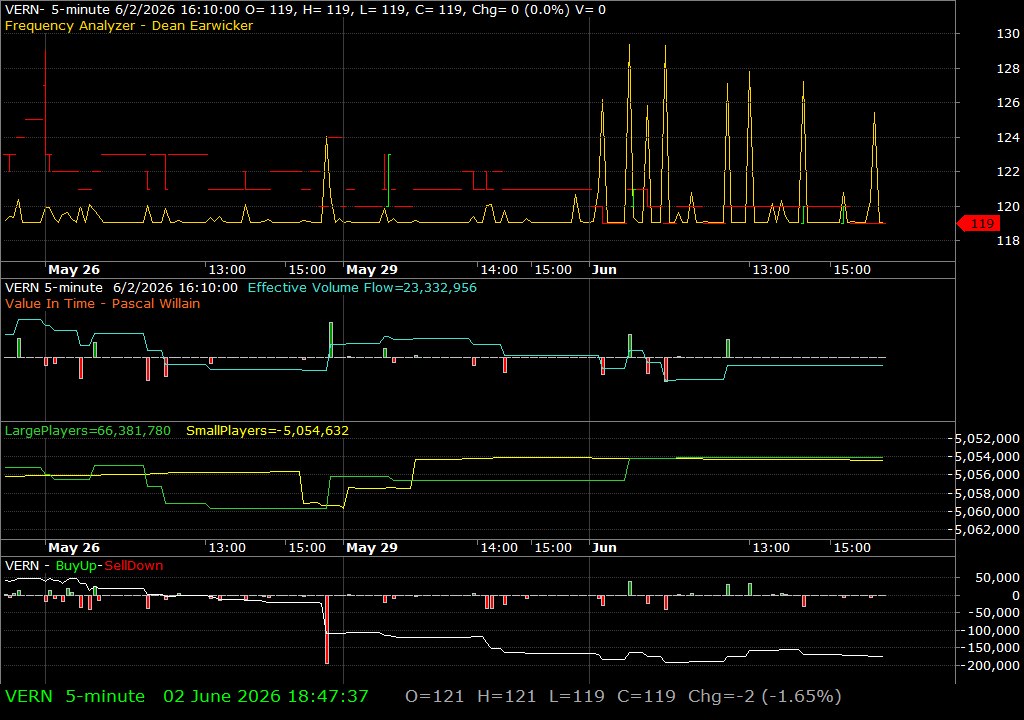Image resolution: width=1024 pixels, height=720 pixels.
Task: Click the red 119 price marker
Action: tap(978, 224)
